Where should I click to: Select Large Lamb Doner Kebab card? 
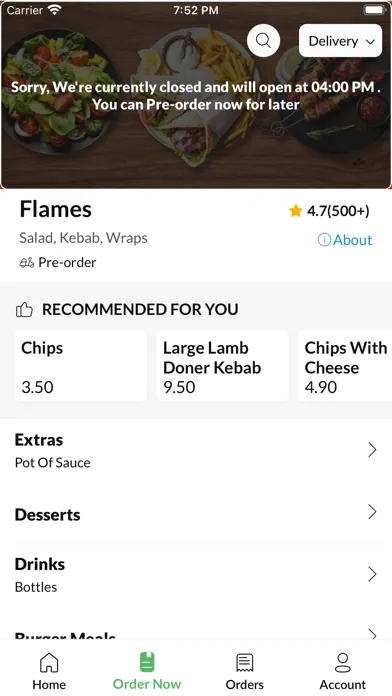click(x=222, y=366)
